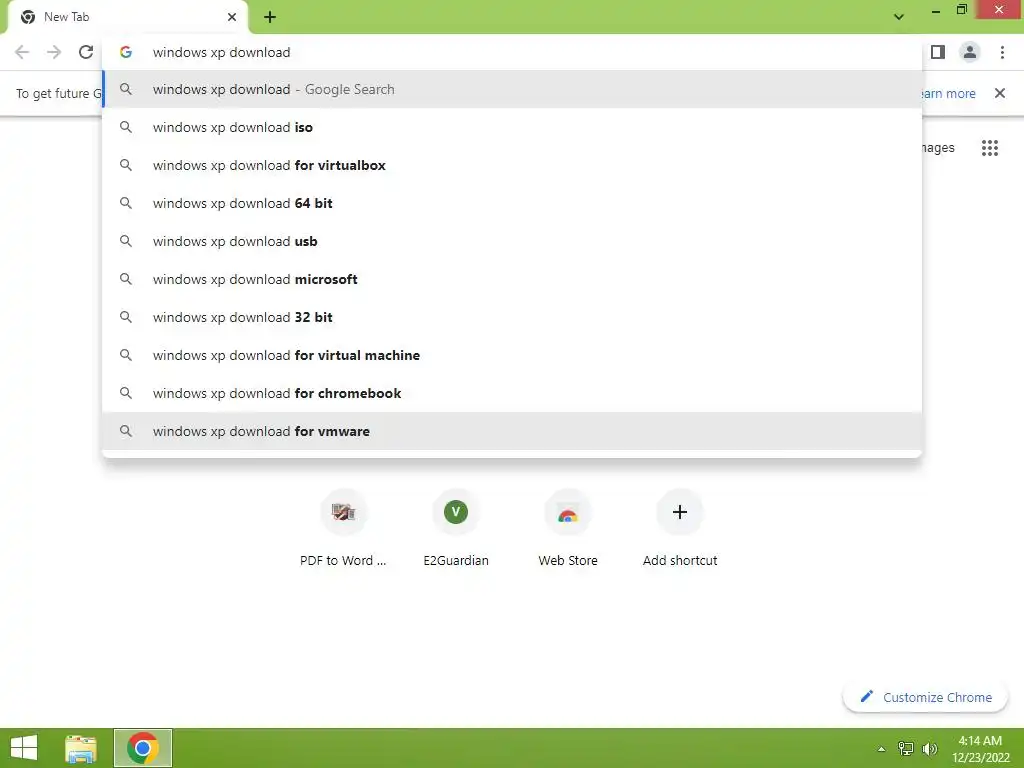Show hidden system tray icons

881,749
